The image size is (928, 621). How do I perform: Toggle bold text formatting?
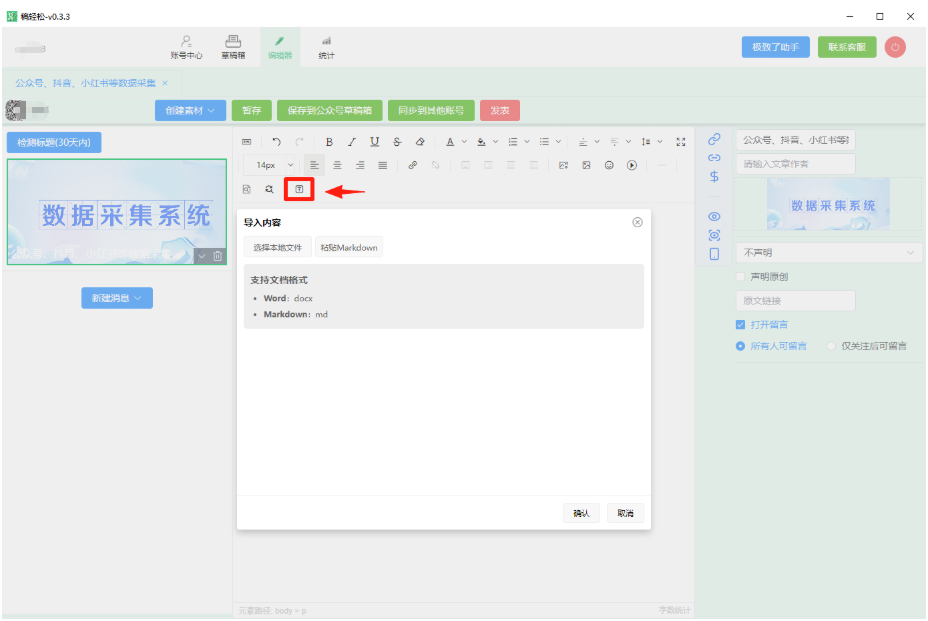coord(329,141)
